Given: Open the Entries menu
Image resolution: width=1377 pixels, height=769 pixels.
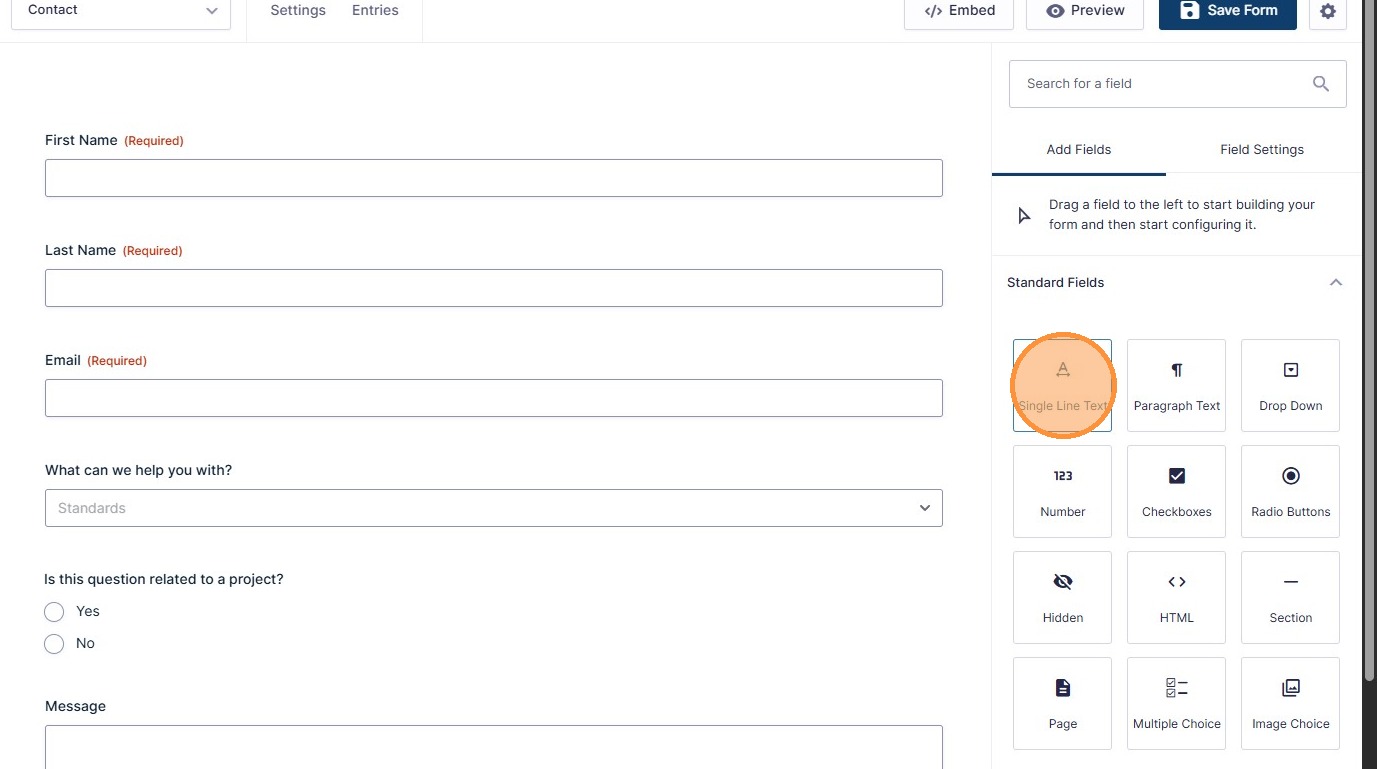Looking at the screenshot, I should tap(375, 11).
